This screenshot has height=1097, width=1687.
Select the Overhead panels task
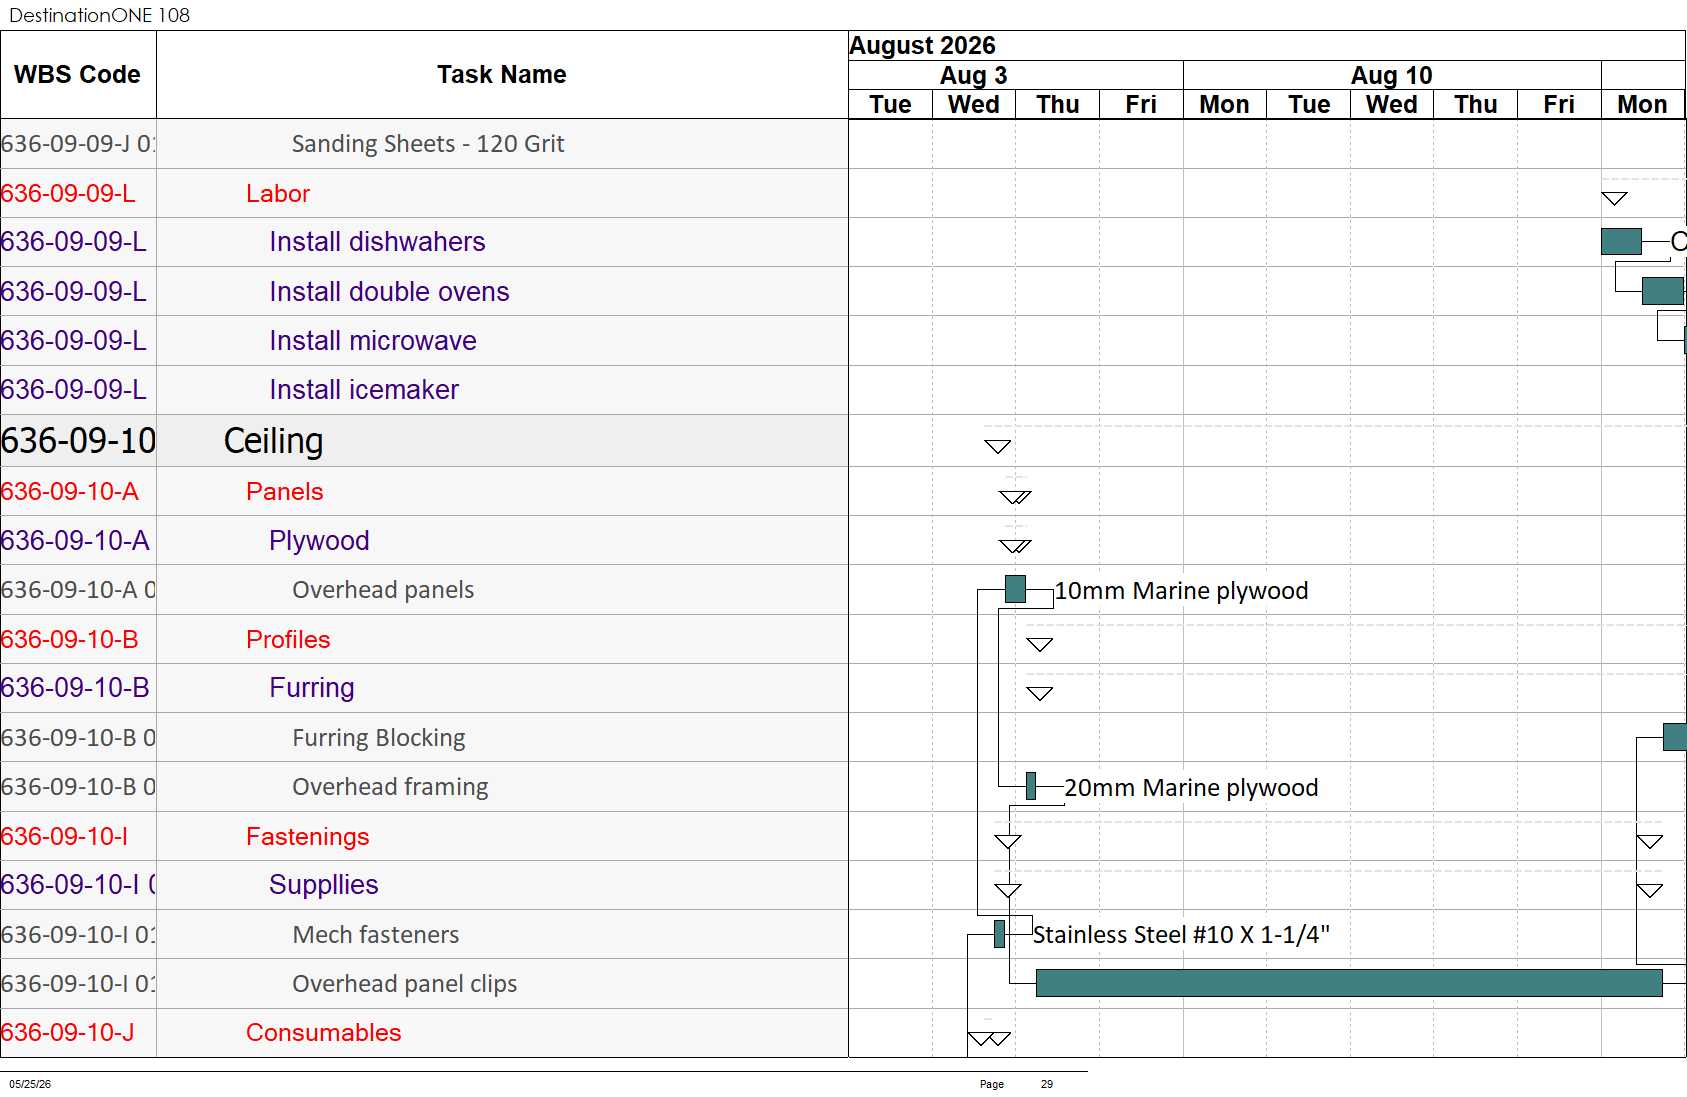383,590
